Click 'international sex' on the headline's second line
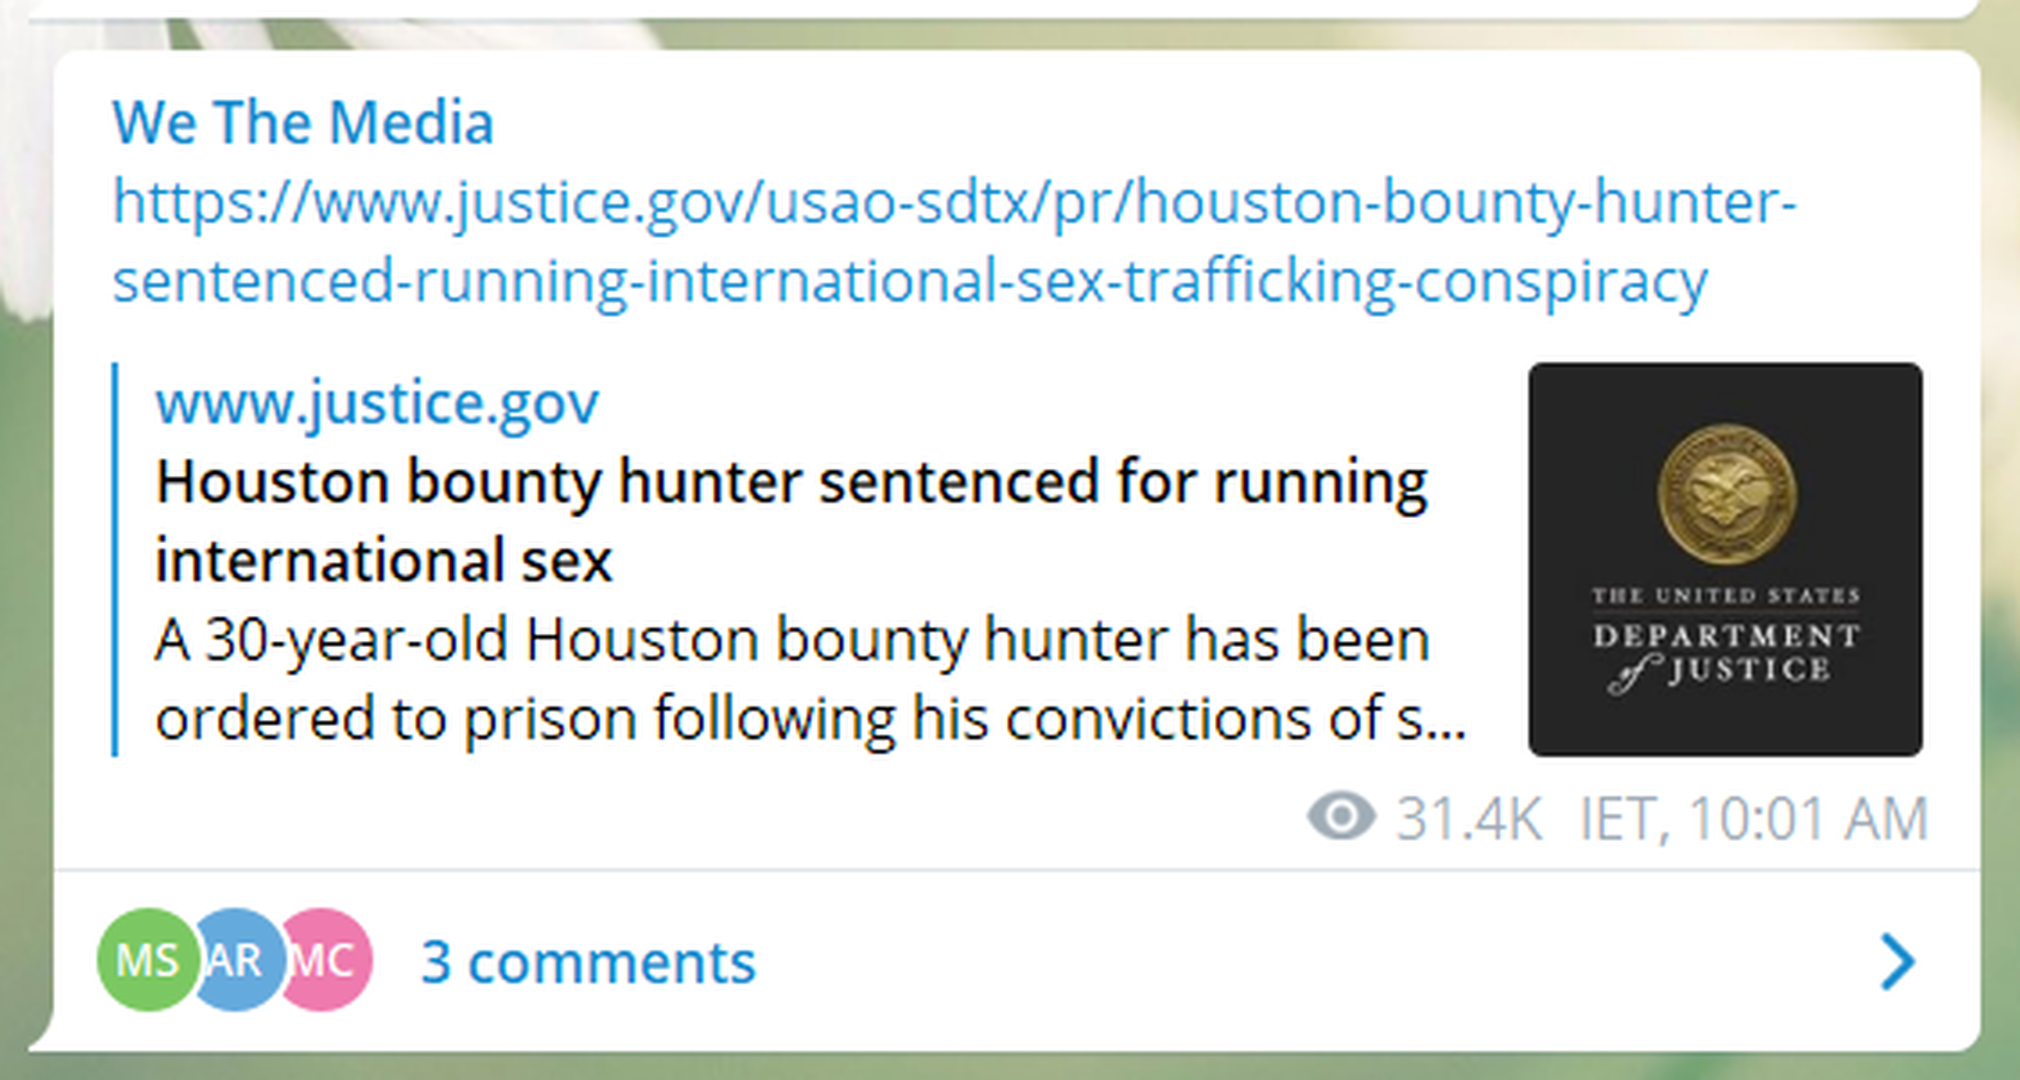 pos(383,560)
